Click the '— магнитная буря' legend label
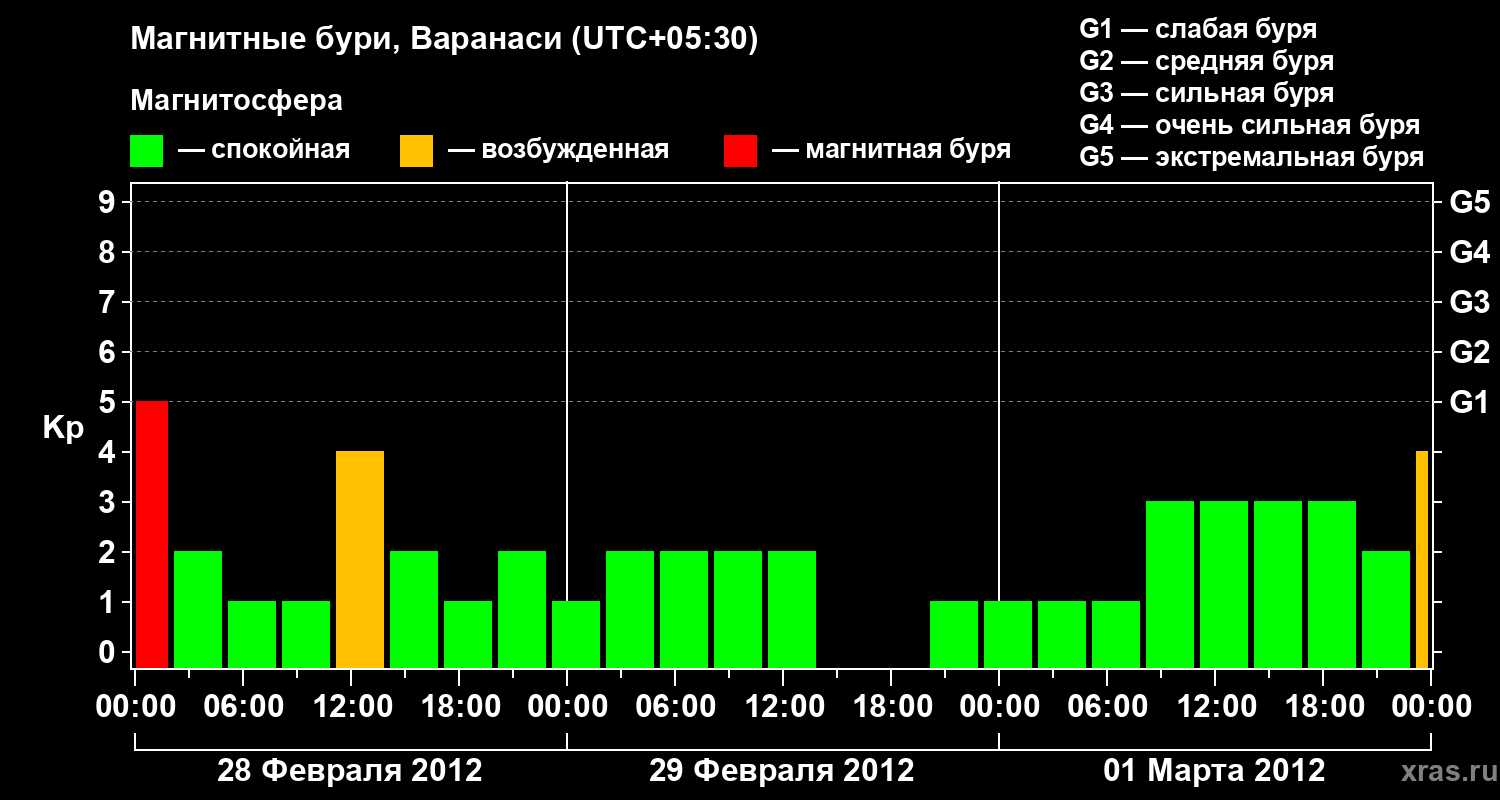The height and width of the screenshot is (800, 1500). coord(891,150)
